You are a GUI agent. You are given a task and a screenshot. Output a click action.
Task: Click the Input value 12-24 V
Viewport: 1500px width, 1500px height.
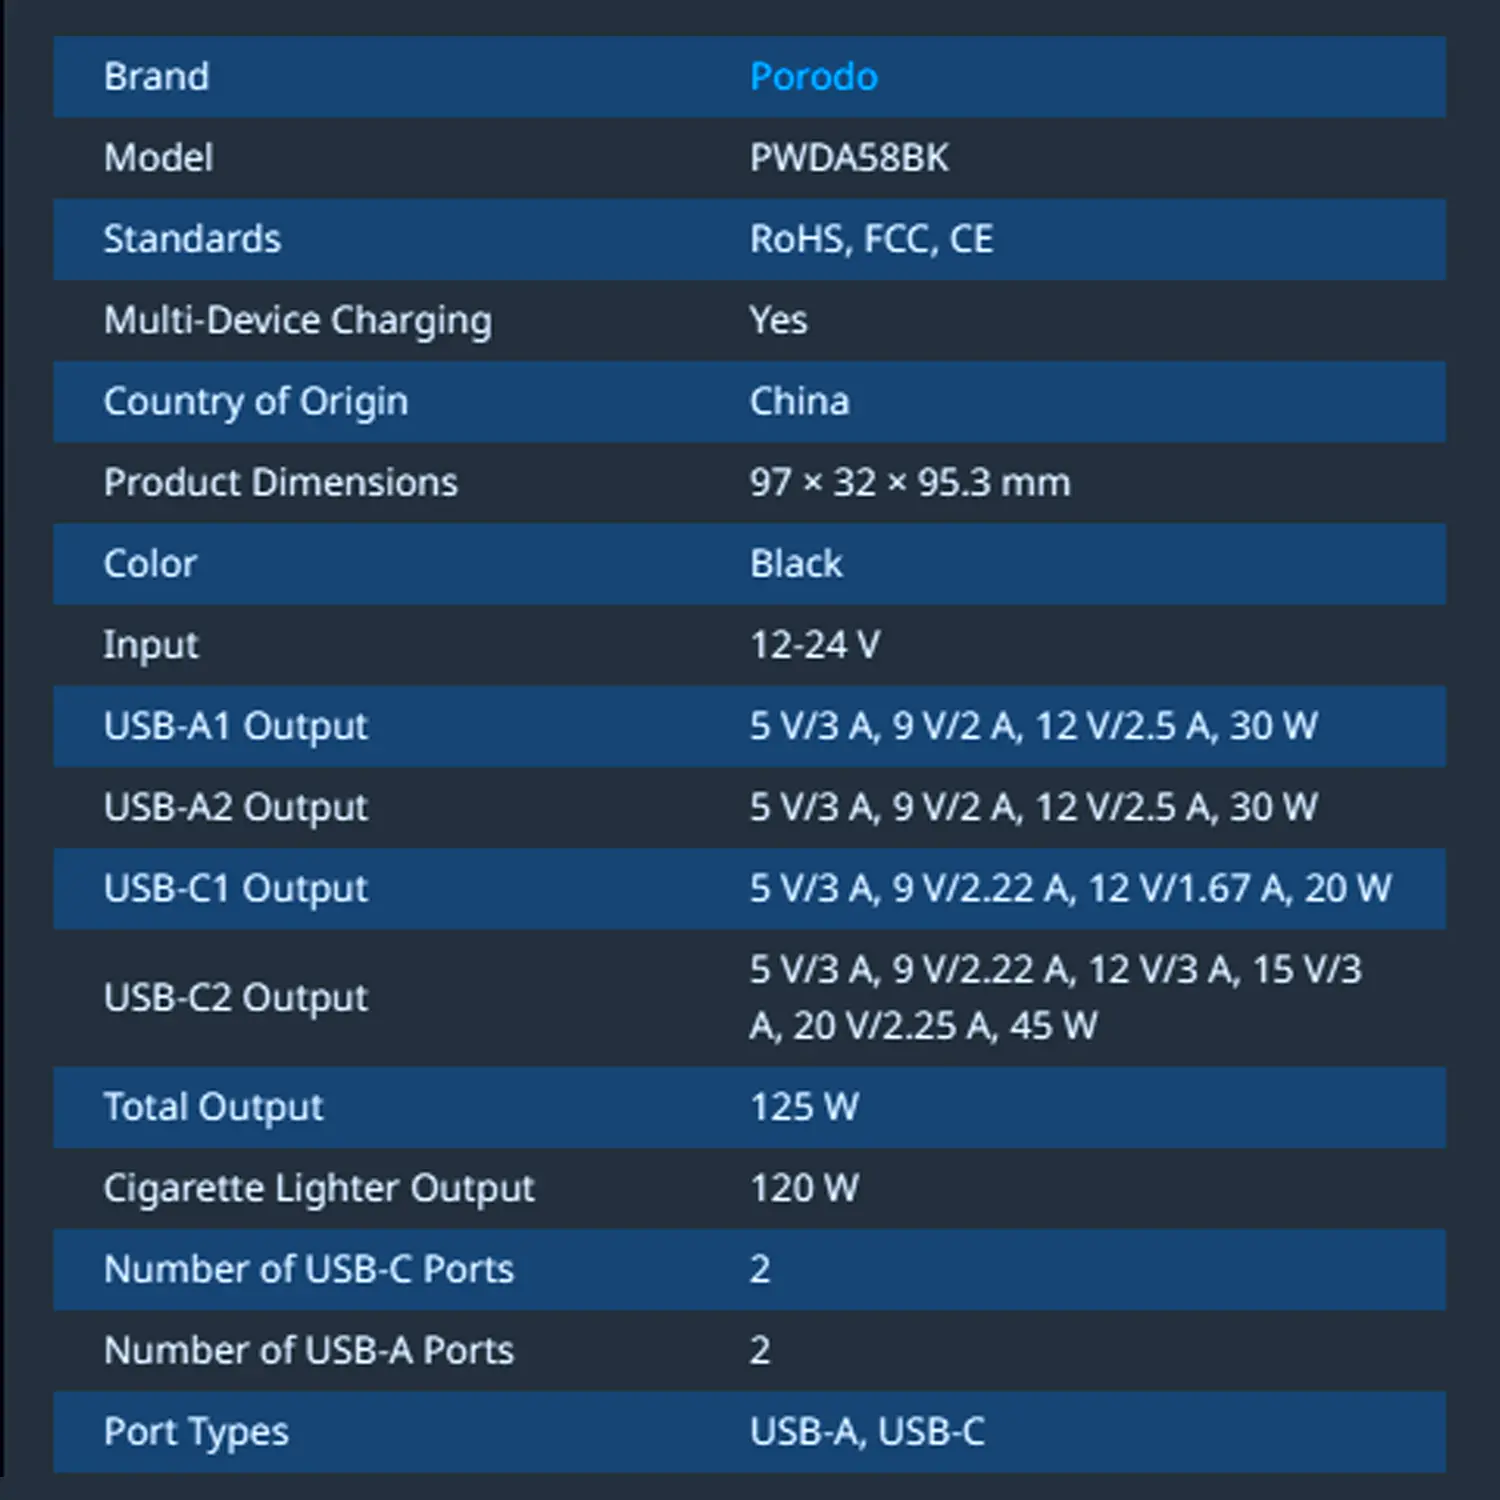pyautogui.click(x=815, y=645)
